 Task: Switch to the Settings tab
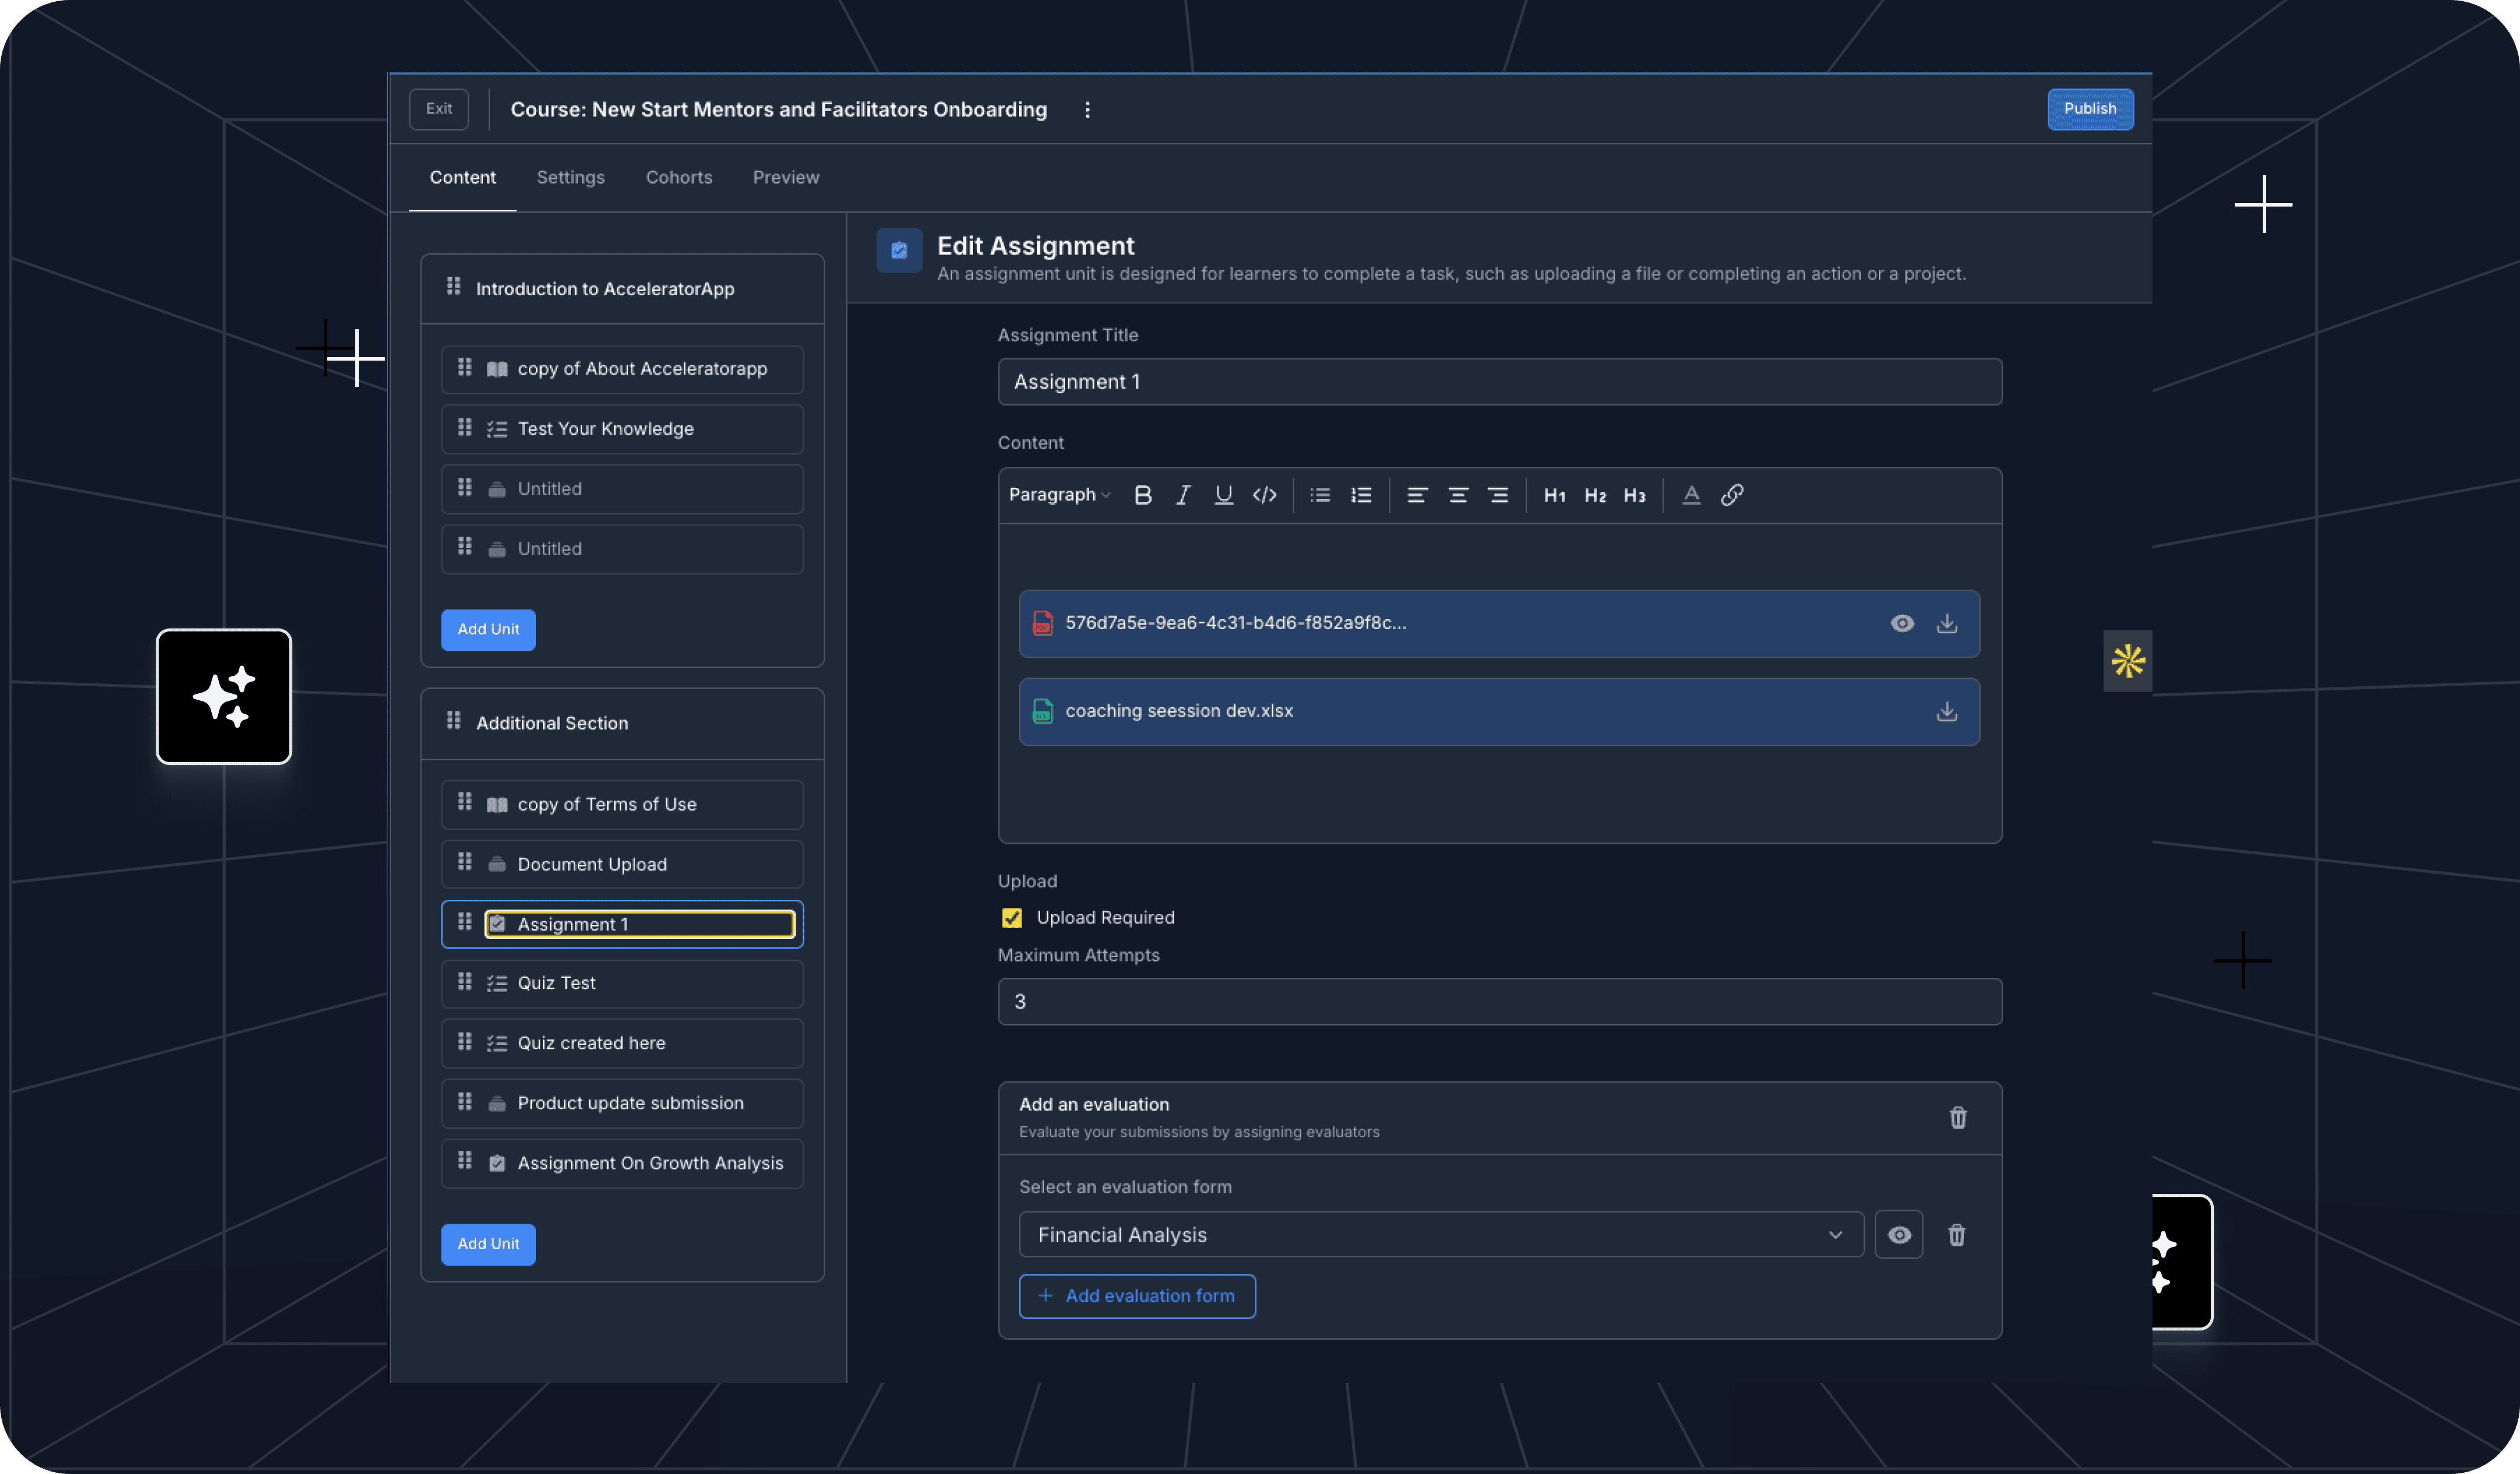[x=570, y=177]
